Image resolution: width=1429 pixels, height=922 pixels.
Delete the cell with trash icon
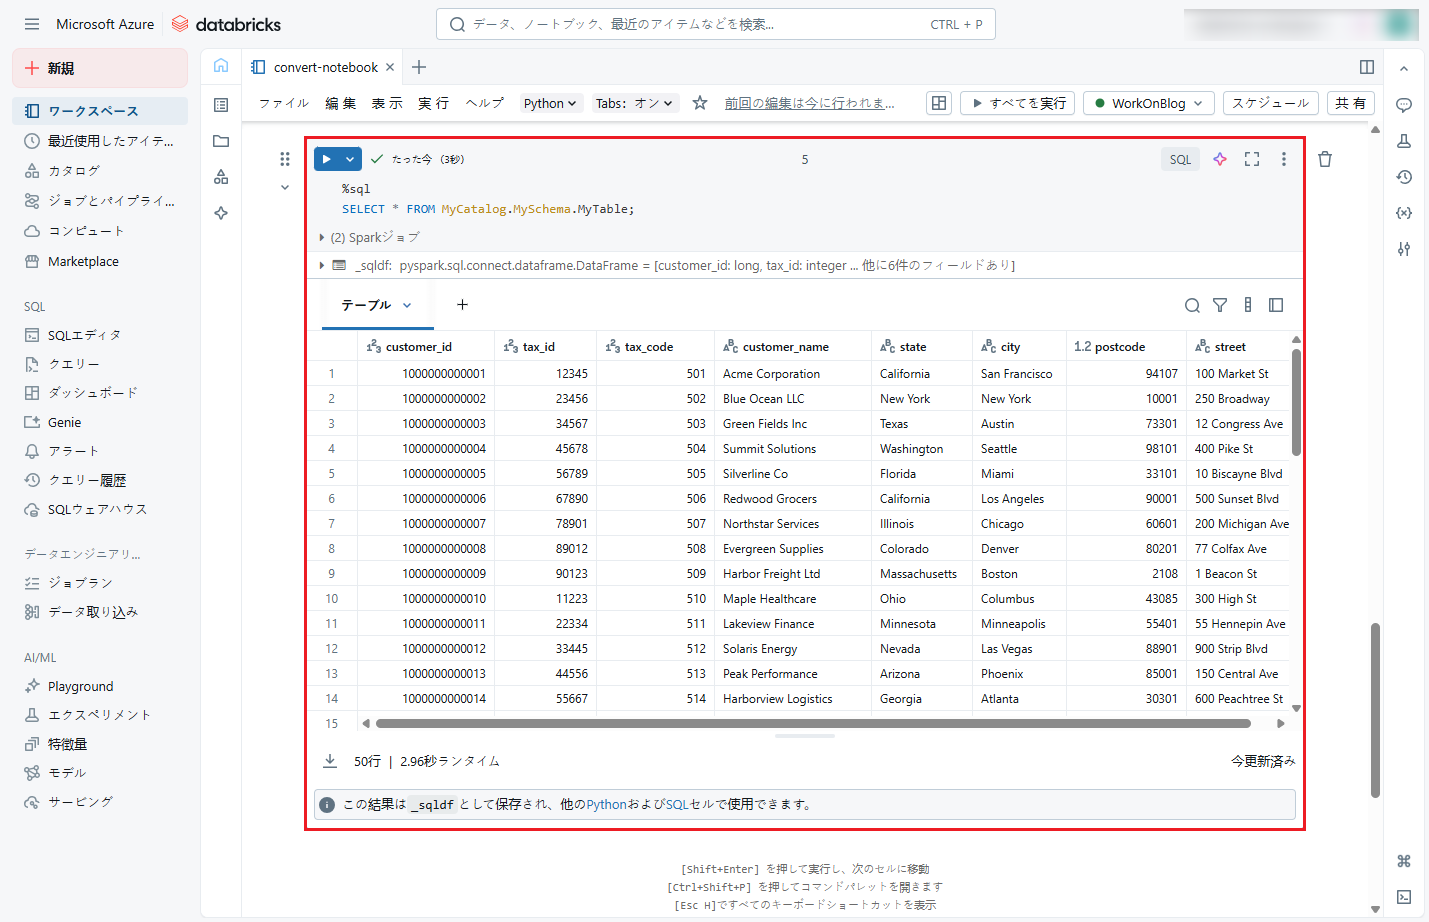1325,159
